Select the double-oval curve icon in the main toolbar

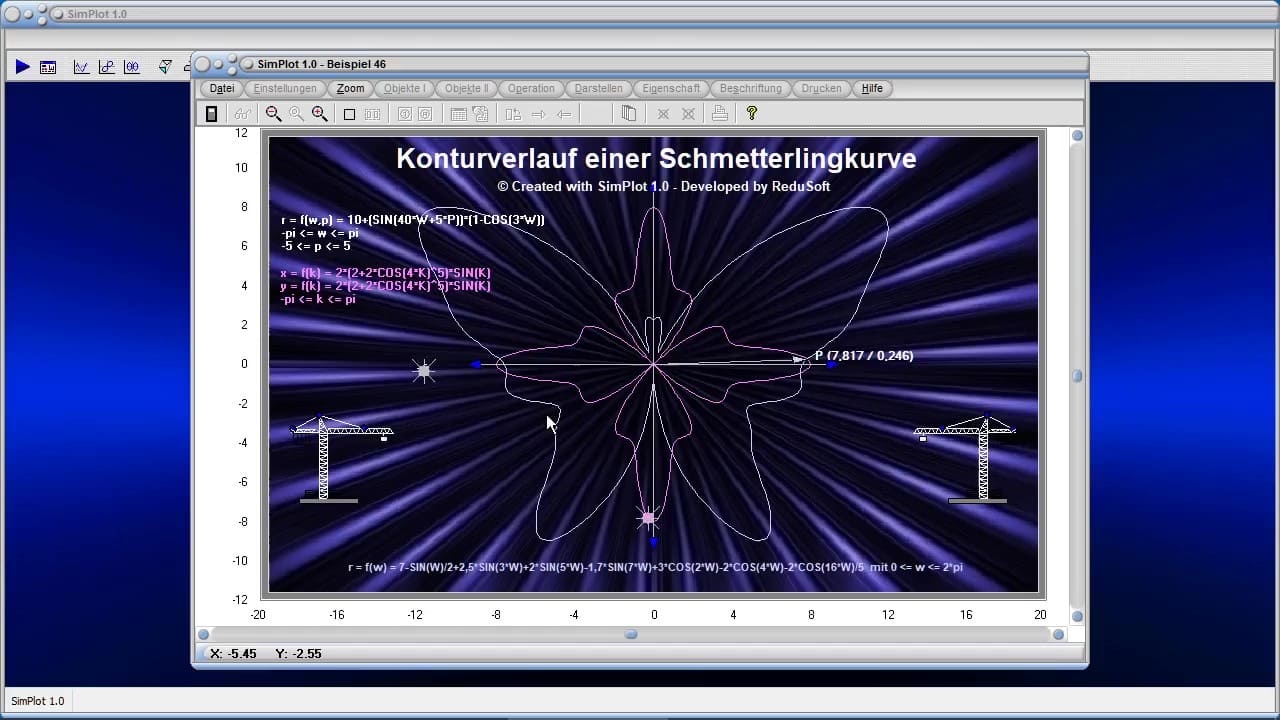[132, 67]
